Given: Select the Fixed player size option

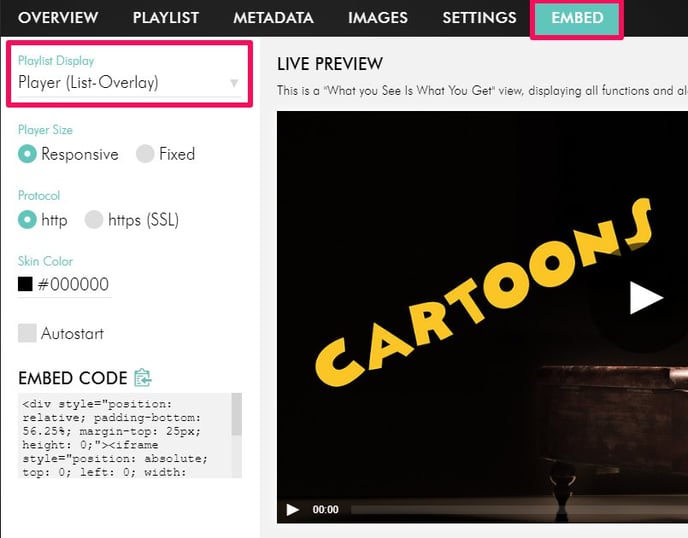Looking at the screenshot, I should (145, 154).
